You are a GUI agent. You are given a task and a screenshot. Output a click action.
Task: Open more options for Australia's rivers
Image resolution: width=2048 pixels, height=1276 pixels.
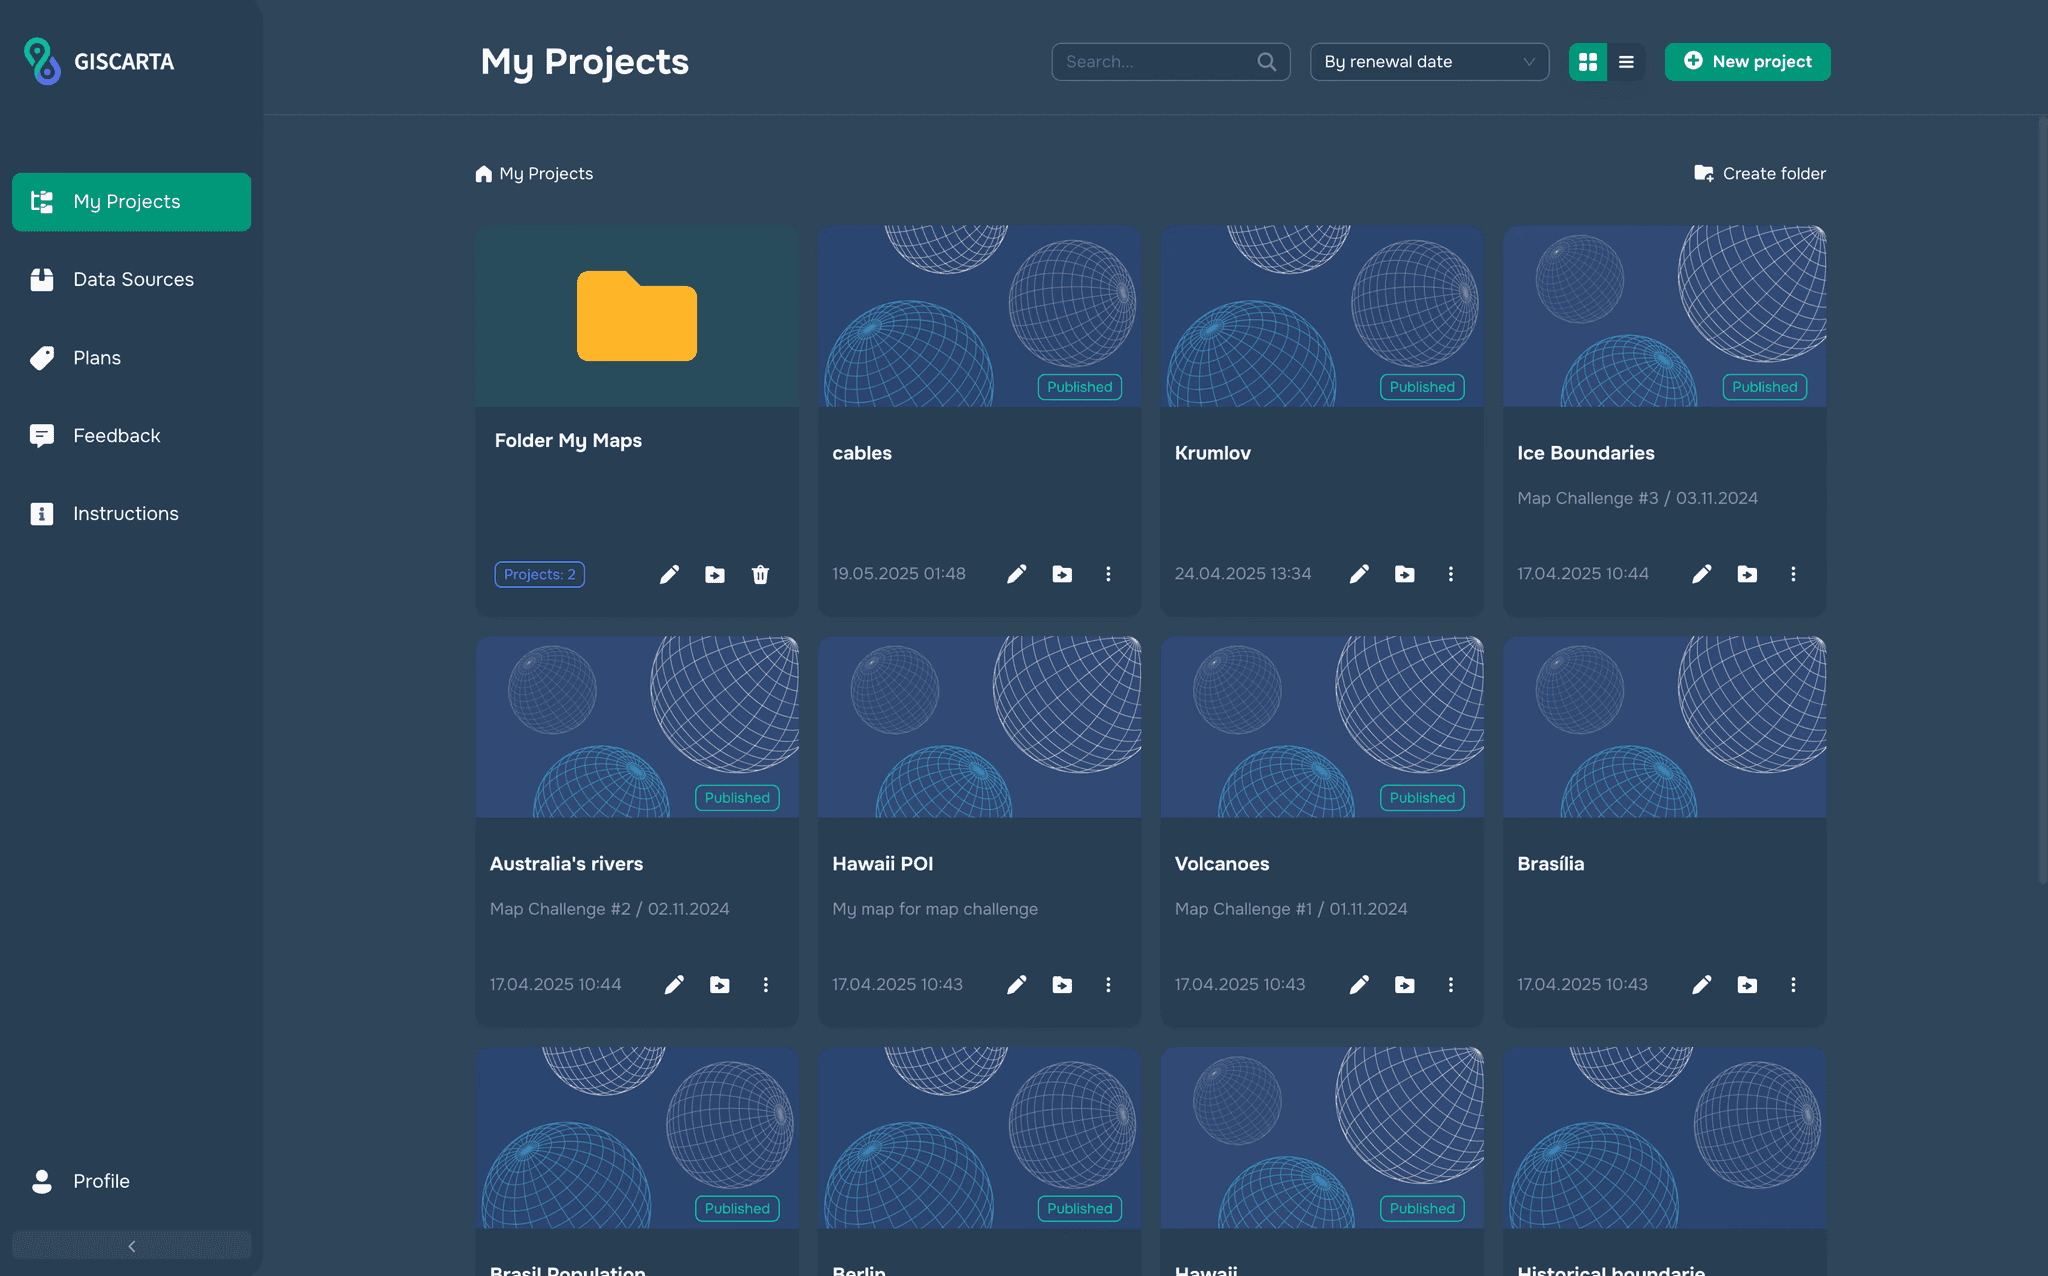[x=766, y=985]
